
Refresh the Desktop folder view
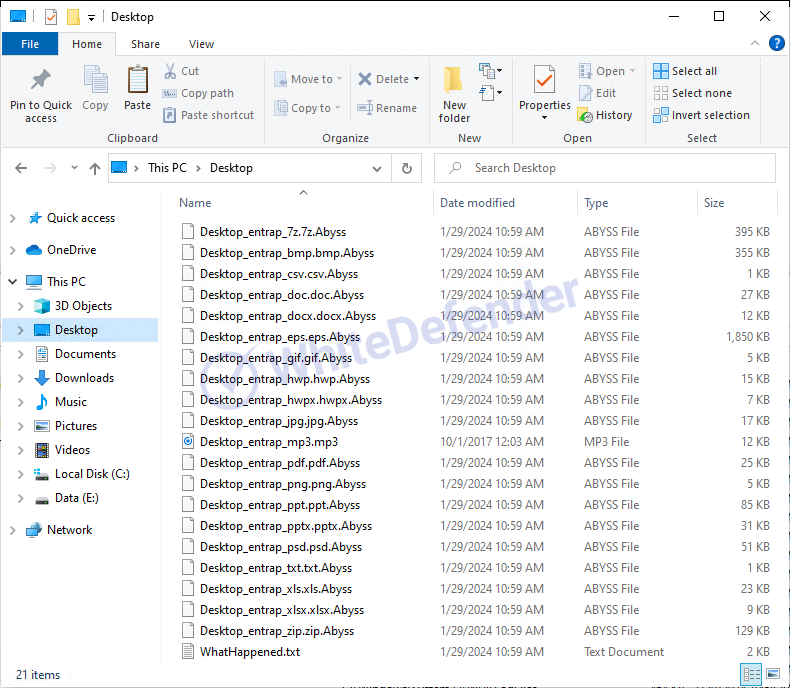click(x=407, y=168)
